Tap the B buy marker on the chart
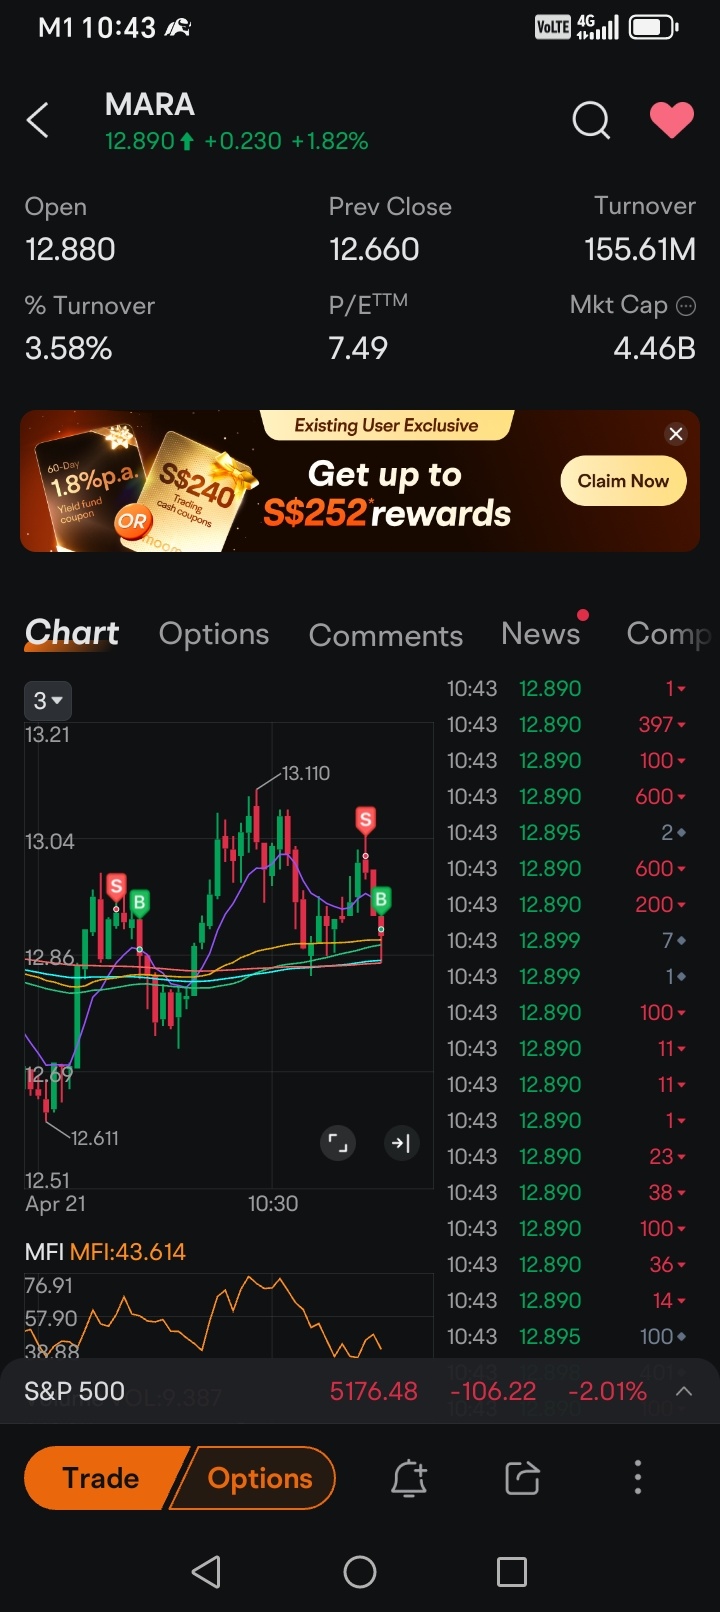 click(x=381, y=900)
